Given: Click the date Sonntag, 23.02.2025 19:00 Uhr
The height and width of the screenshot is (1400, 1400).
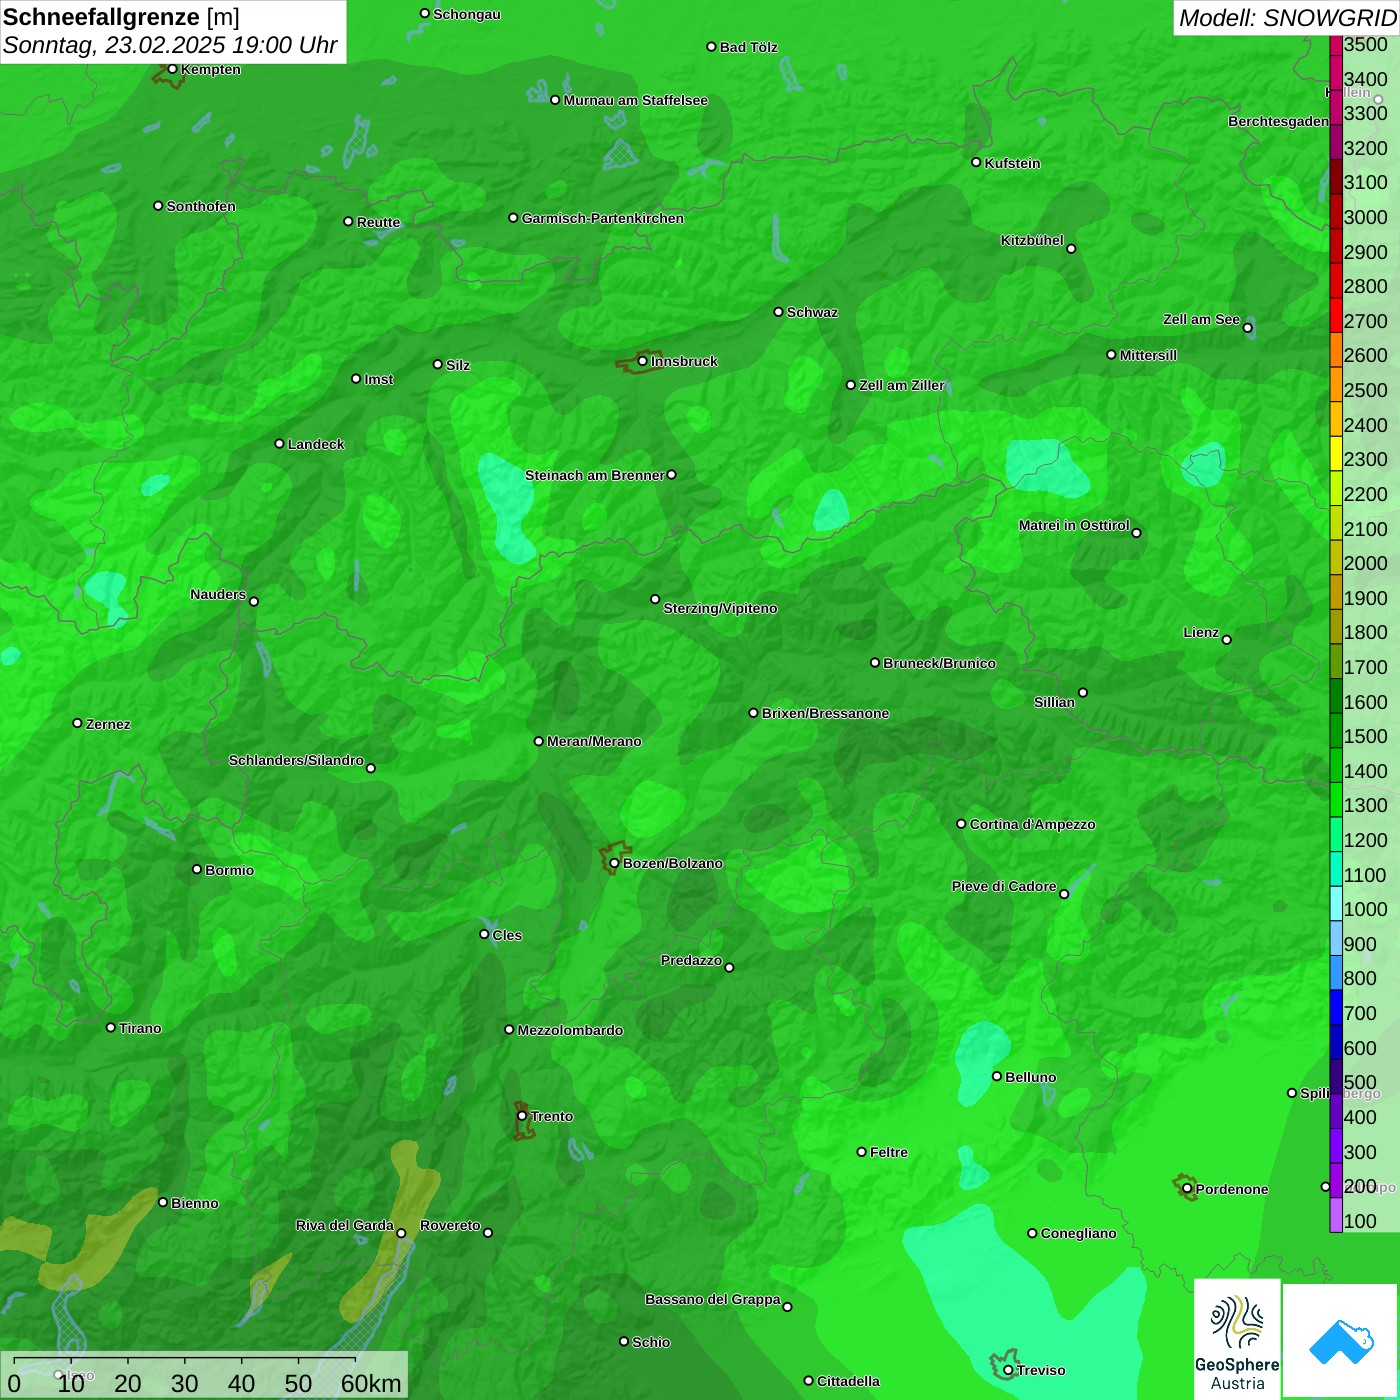Looking at the screenshot, I should (x=170, y=46).
